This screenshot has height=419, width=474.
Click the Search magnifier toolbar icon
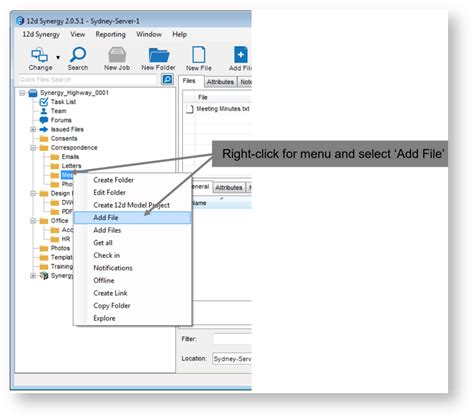(78, 54)
